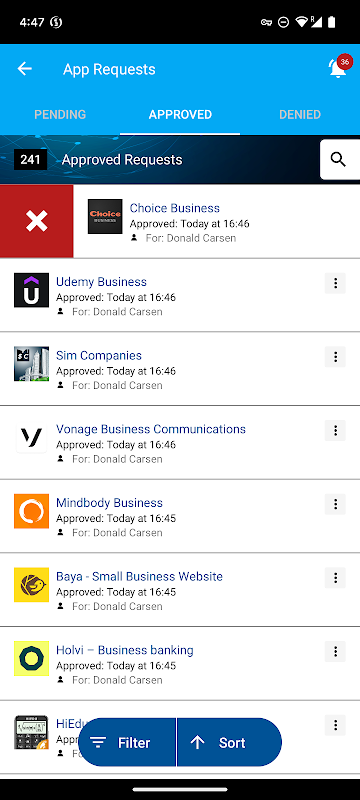The width and height of the screenshot is (360, 800).
Task: Open Mindbody Business options menu
Action: 335,504
